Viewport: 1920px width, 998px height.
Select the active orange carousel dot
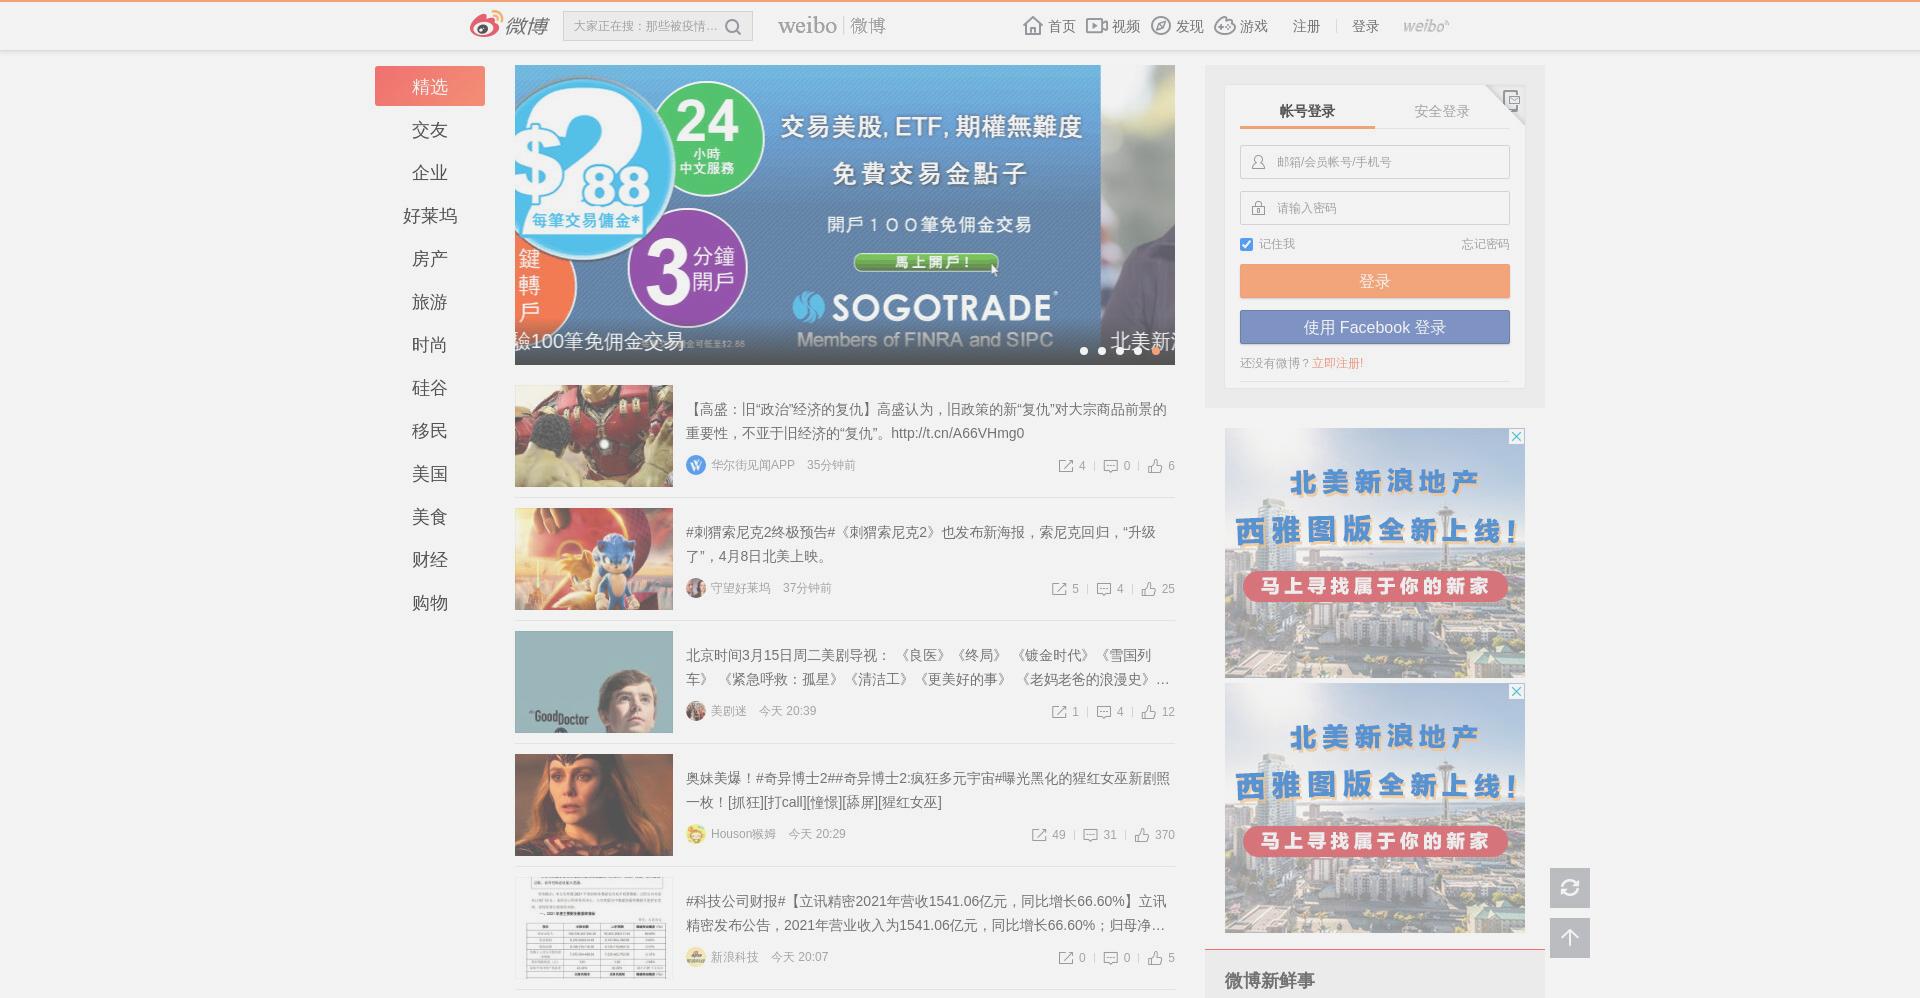tap(1156, 351)
